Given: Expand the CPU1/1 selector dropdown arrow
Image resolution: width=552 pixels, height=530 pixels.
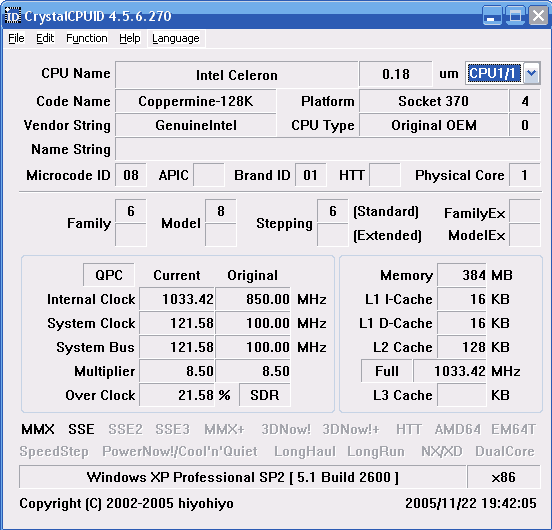Looking at the screenshot, I should (x=532, y=73).
